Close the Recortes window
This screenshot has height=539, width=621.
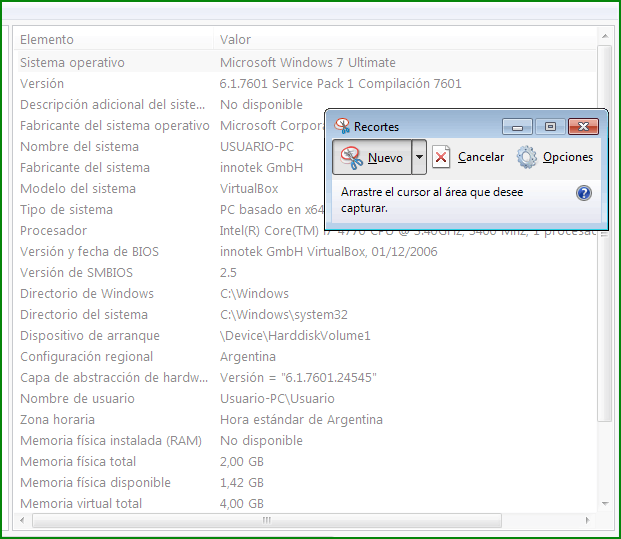coord(583,127)
